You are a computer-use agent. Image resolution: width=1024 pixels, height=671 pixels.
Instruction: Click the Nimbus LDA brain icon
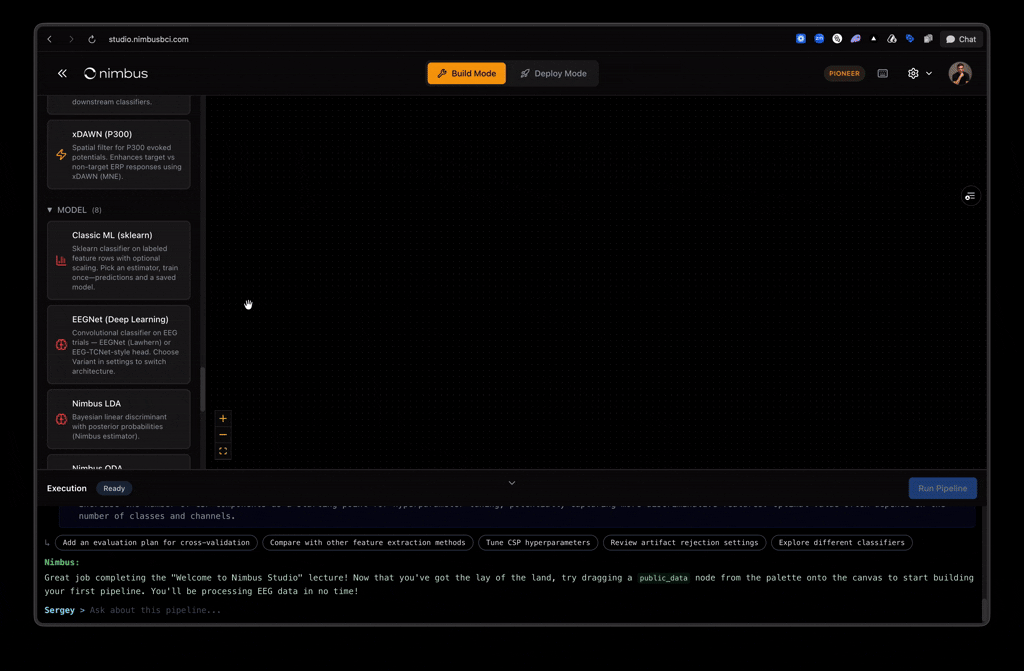61,419
